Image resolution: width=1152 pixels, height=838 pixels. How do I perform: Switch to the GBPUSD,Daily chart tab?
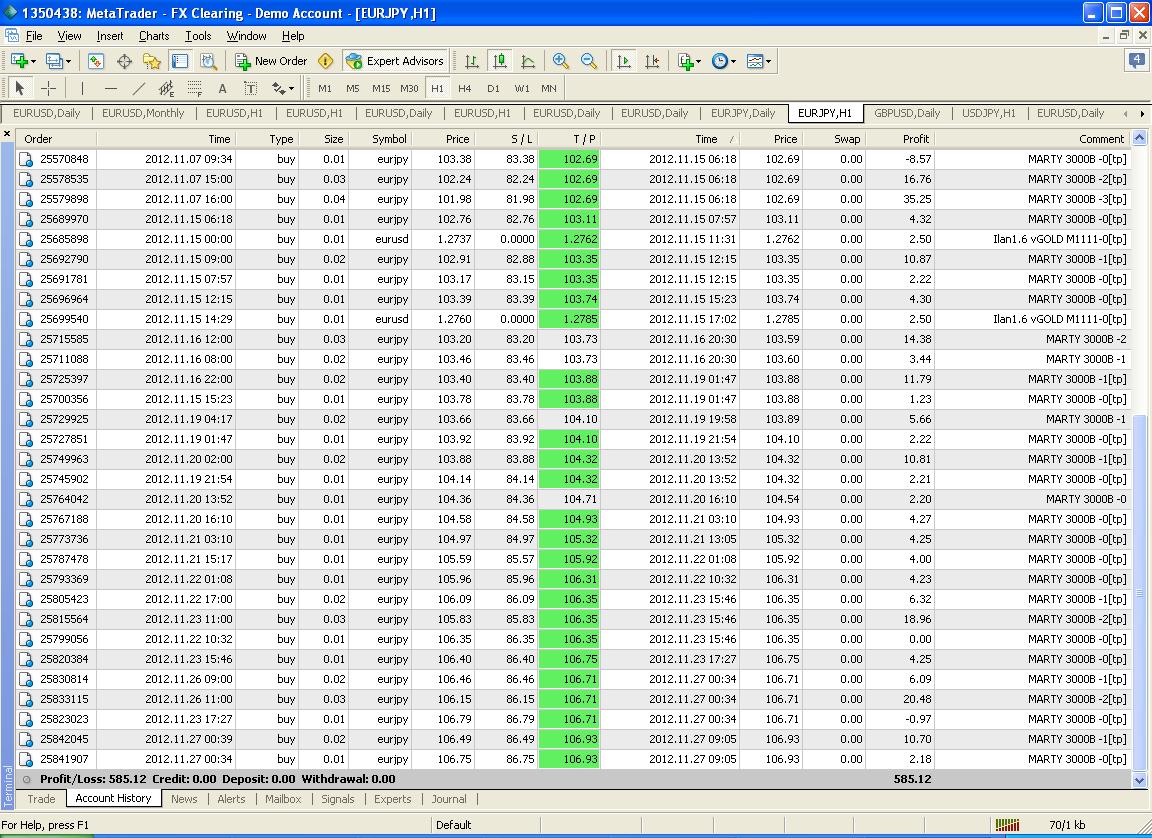point(907,113)
